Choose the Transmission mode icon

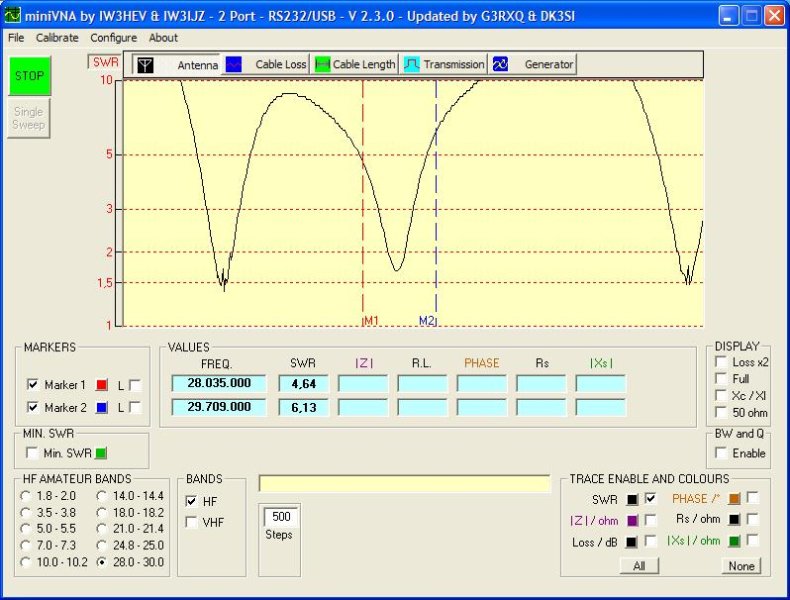pos(412,64)
